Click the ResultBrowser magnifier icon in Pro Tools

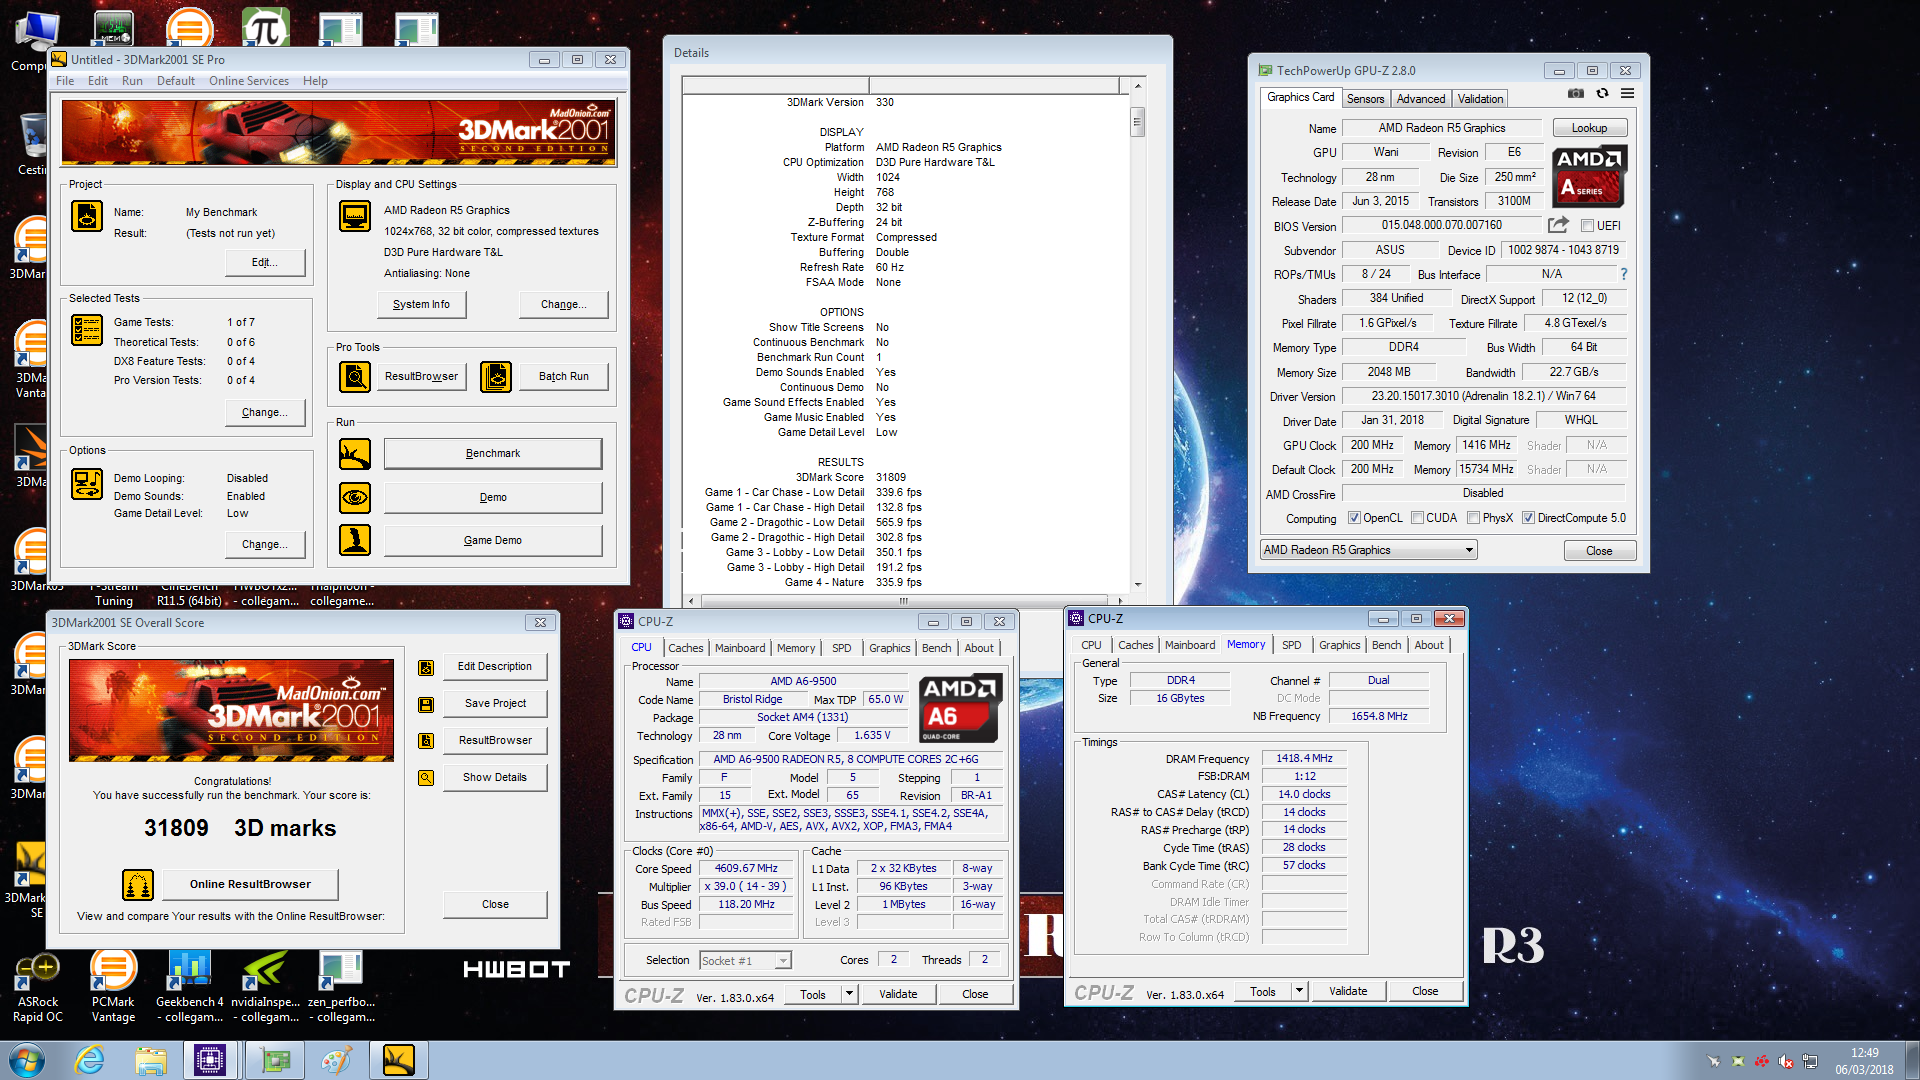355,377
